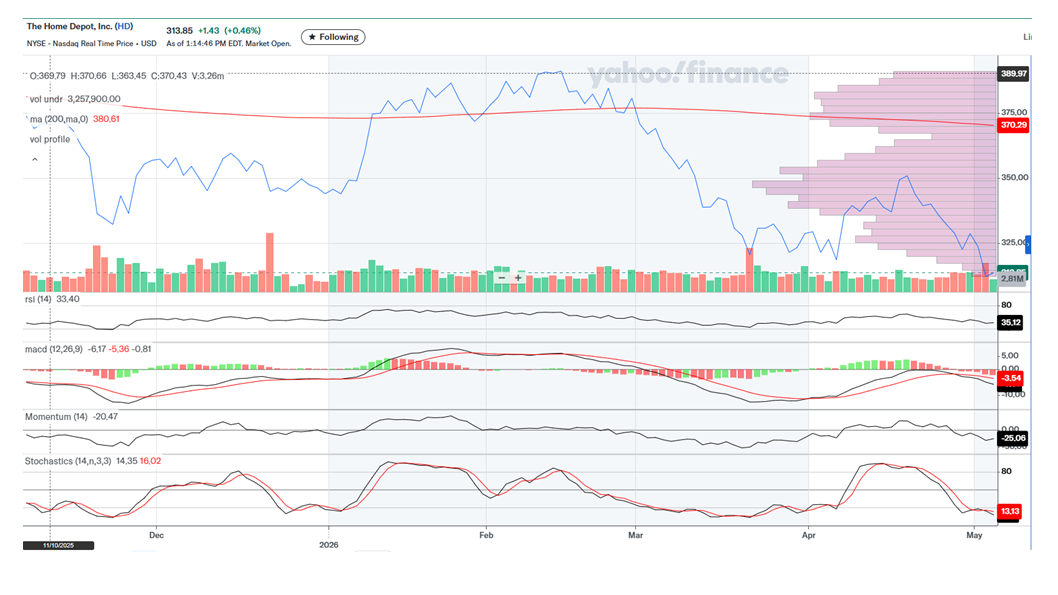Click the red -3.54 MACD value tag
This screenshot has height=595, width=1058.
pyautogui.click(x=1011, y=378)
